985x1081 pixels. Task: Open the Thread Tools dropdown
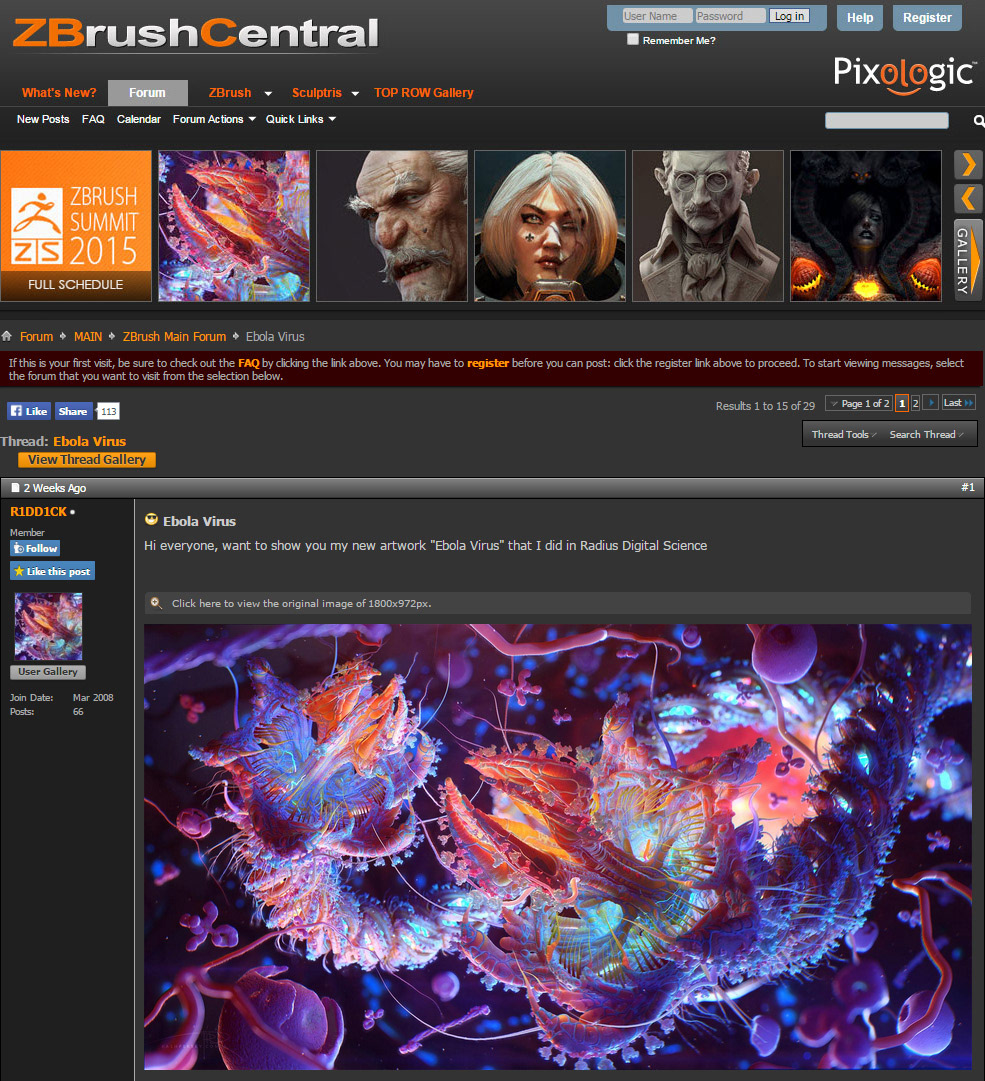pyautogui.click(x=844, y=434)
